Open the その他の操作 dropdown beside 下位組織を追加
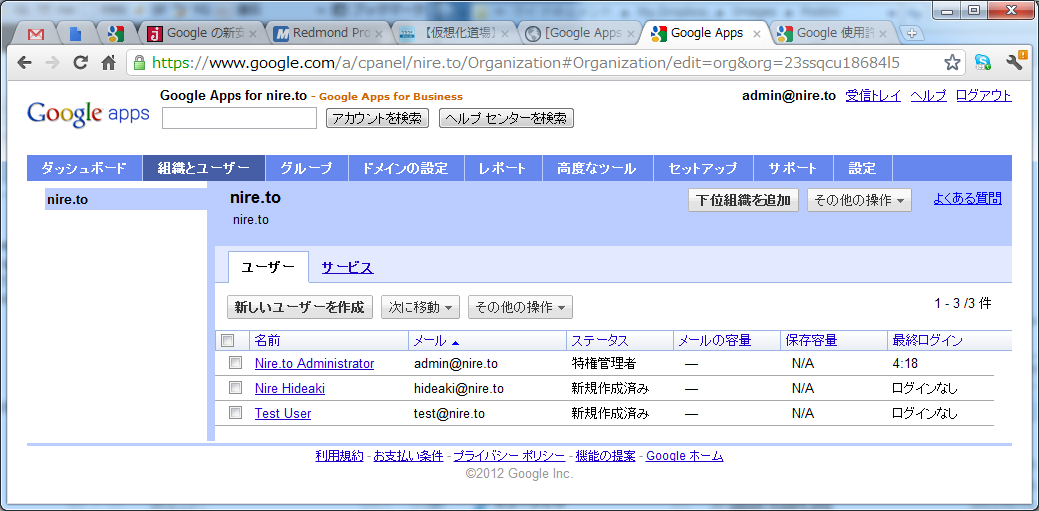Viewport: 1039px width, 511px height. (859, 200)
